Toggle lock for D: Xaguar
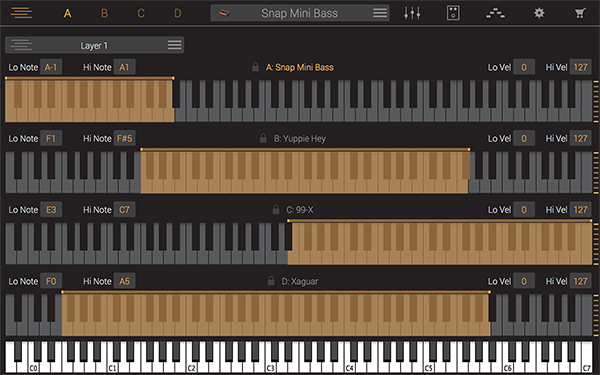The width and height of the screenshot is (600, 375). click(x=271, y=281)
